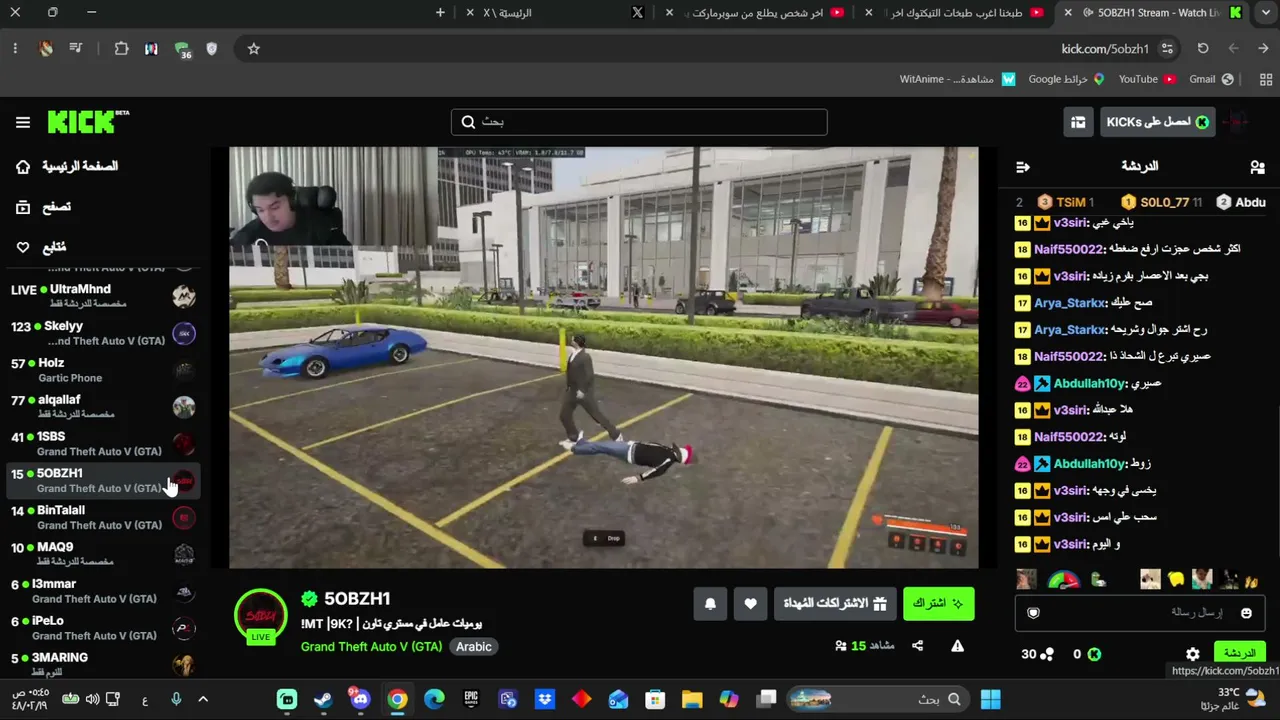
Task: Click the extension icon with badge 36
Action: tap(182, 49)
